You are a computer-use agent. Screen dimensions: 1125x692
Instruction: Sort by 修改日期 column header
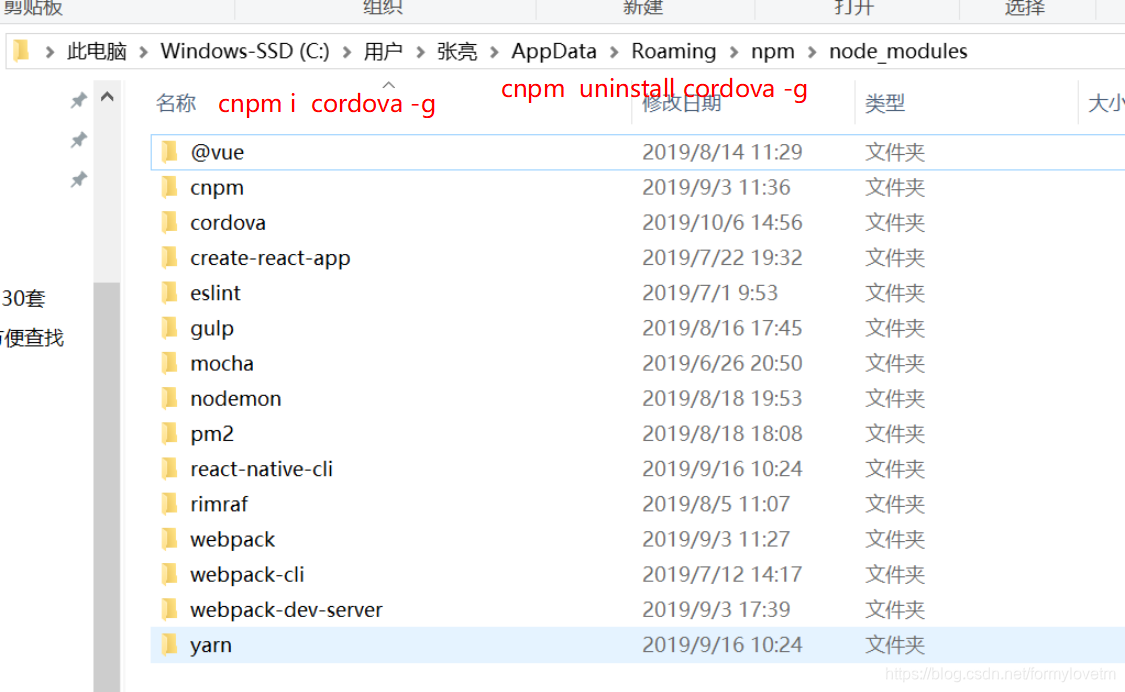pos(682,104)
